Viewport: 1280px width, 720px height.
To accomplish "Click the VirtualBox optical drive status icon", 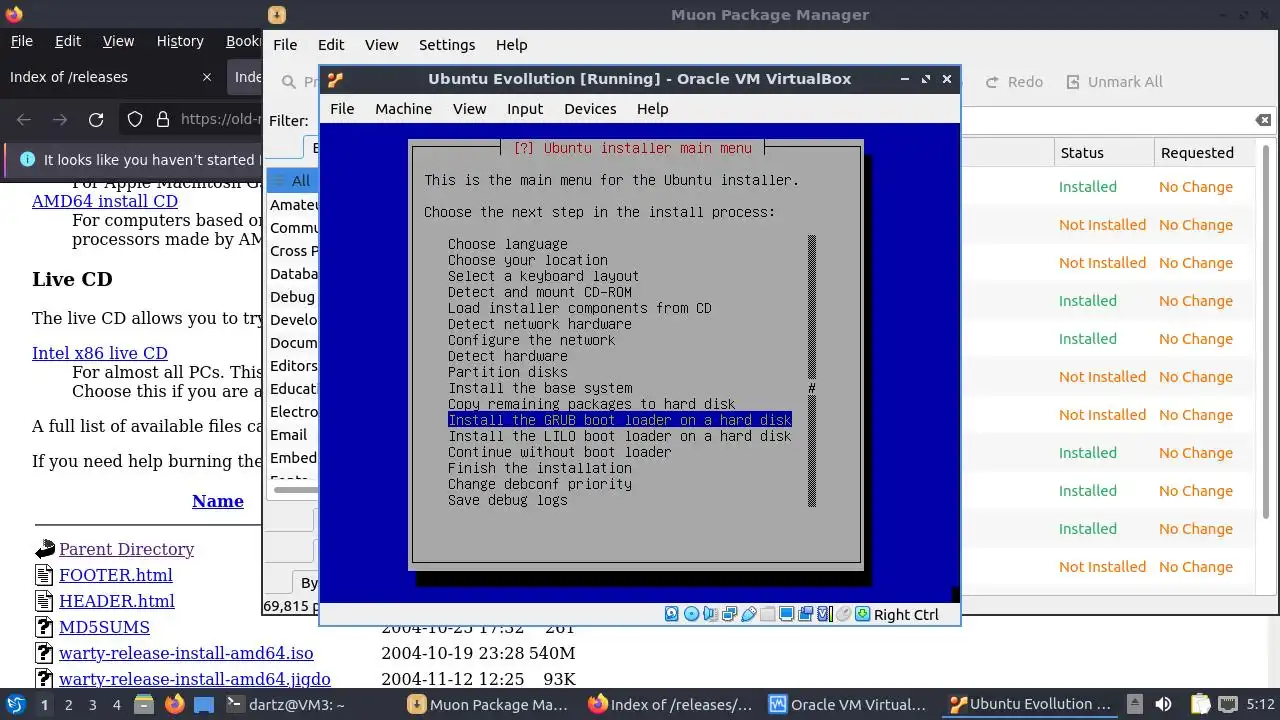I will [691, 614].
